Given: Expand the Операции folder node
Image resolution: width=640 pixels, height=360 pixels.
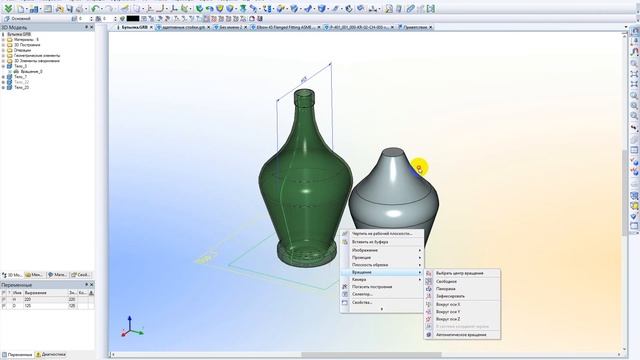Looking at the screenshot, I should pos(4,50).
